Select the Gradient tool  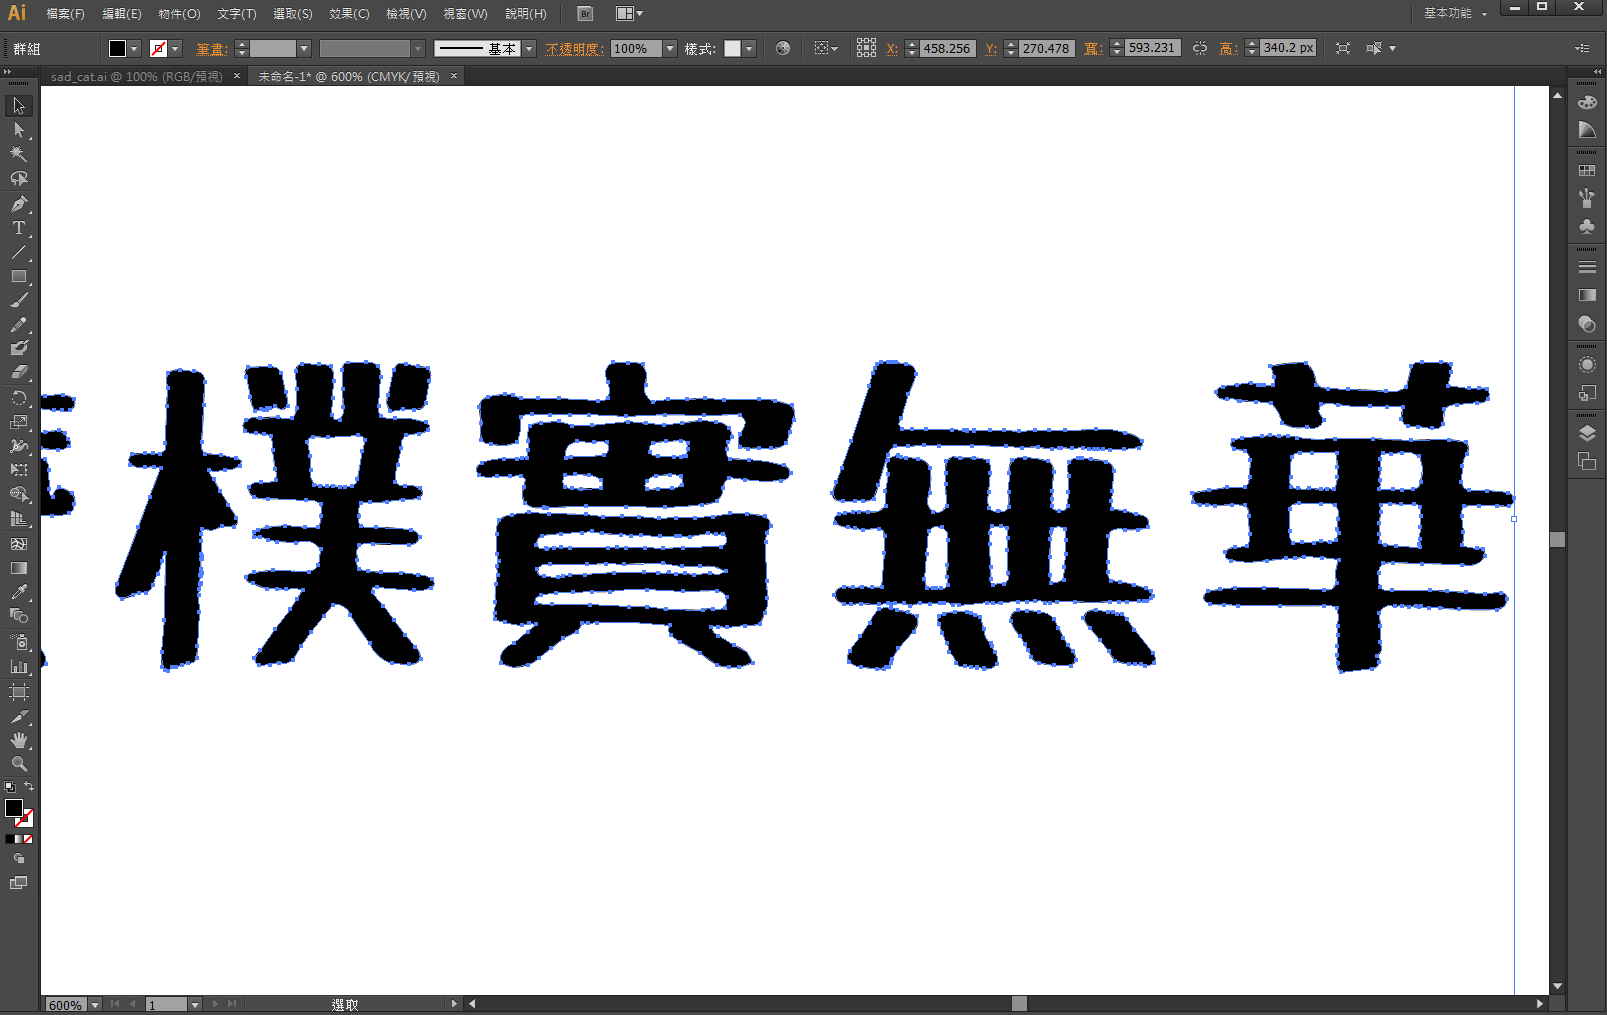18,568
